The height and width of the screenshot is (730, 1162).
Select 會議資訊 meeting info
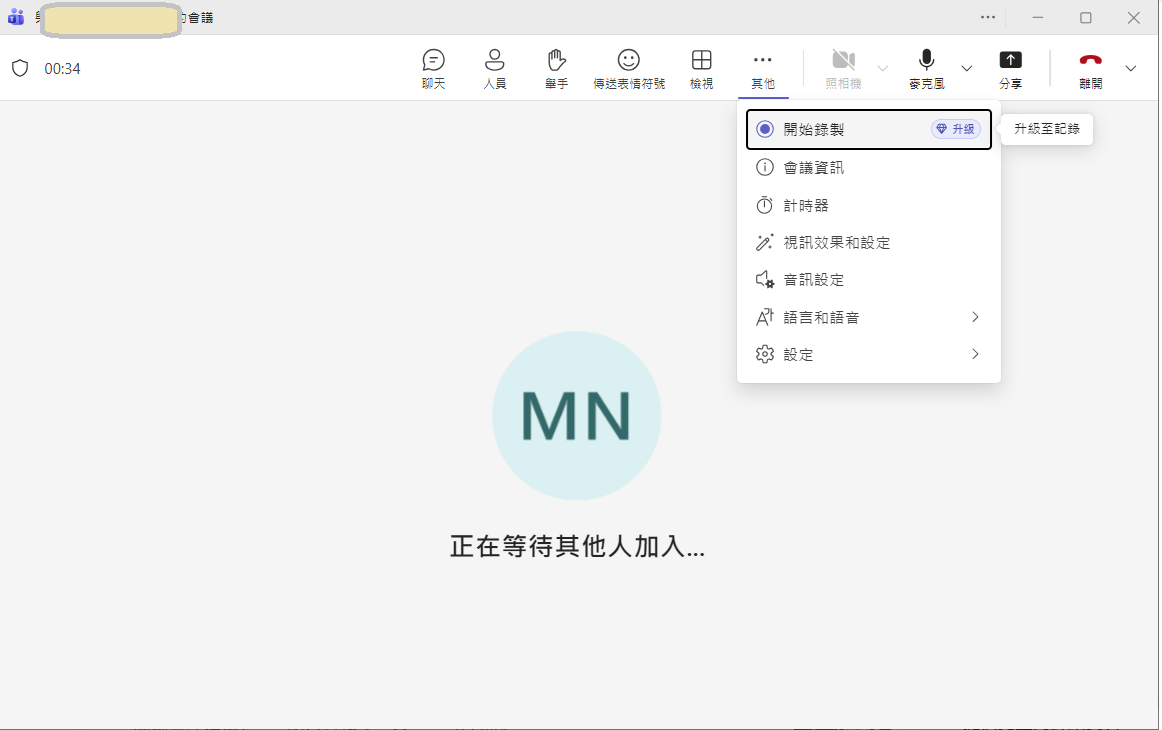815,166
